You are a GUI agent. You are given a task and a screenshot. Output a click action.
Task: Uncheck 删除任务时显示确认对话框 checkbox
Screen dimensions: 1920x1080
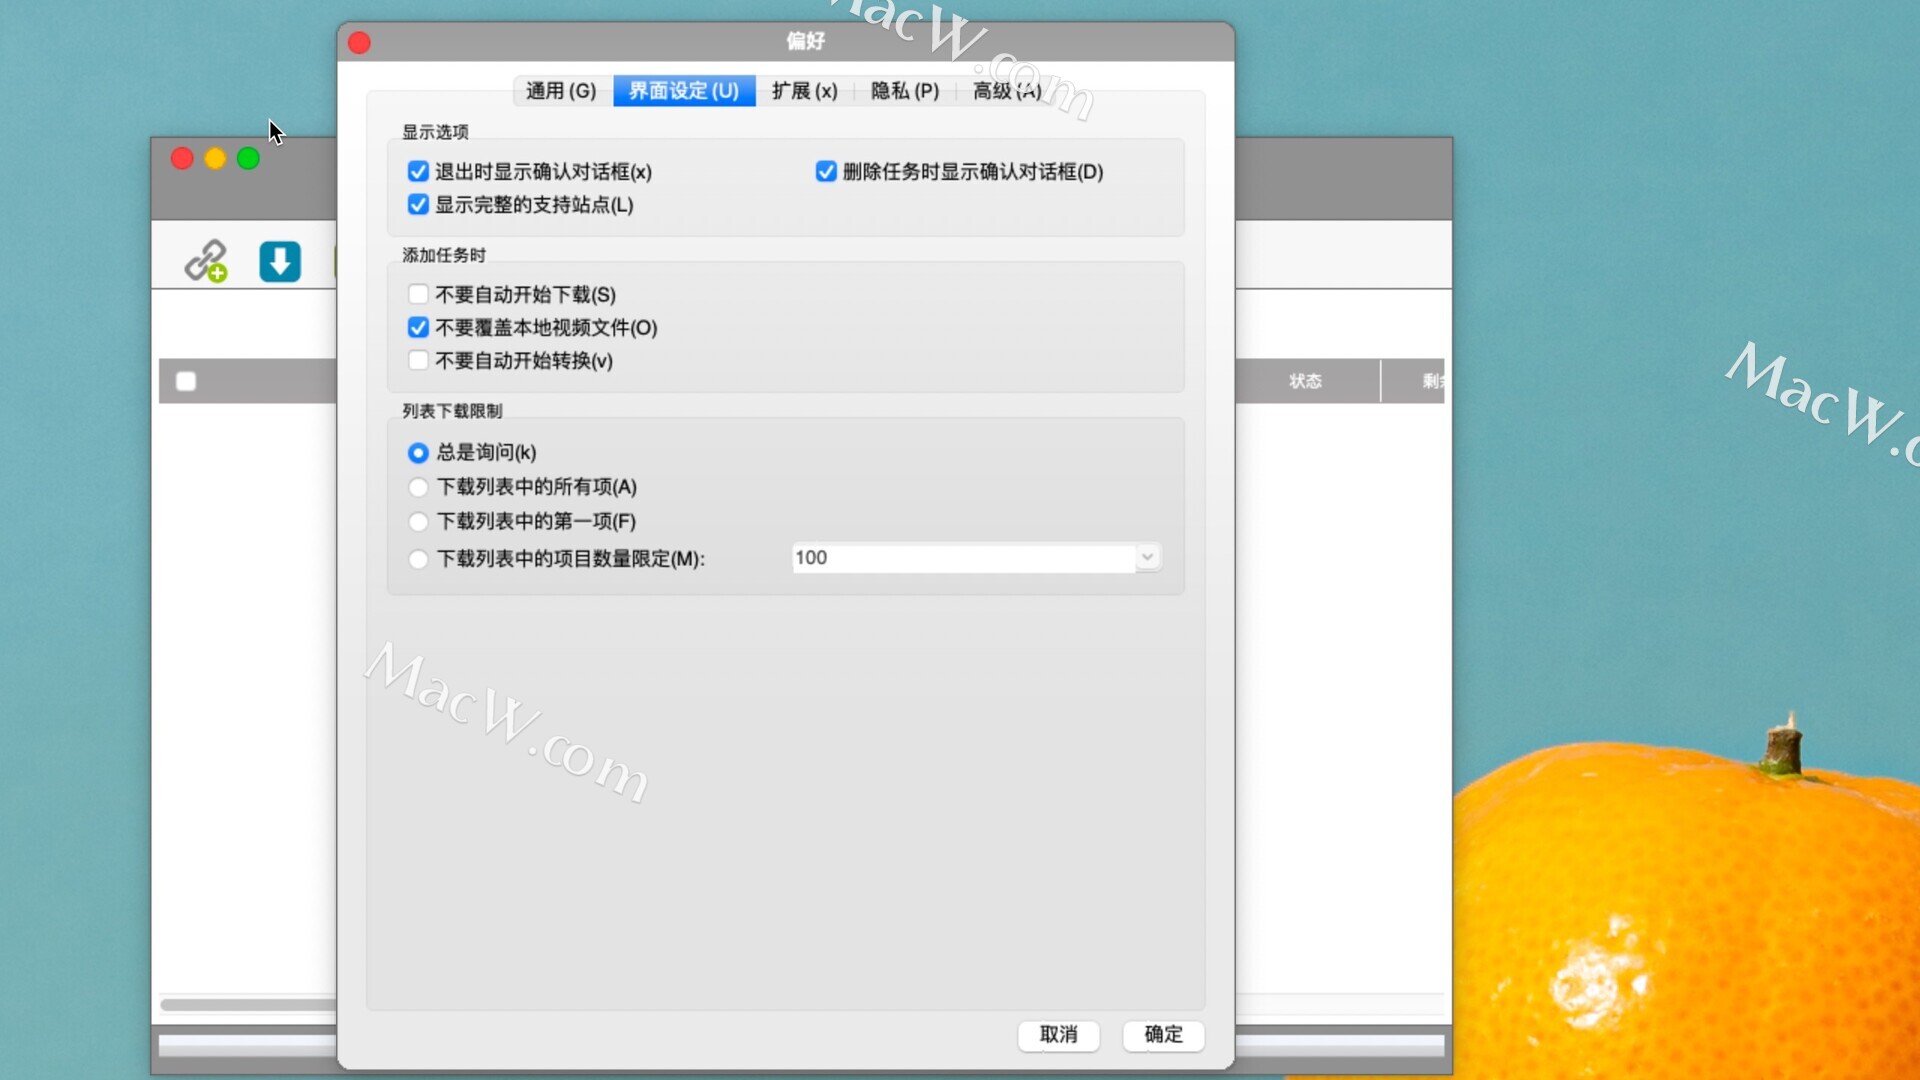tap(826, 172)
